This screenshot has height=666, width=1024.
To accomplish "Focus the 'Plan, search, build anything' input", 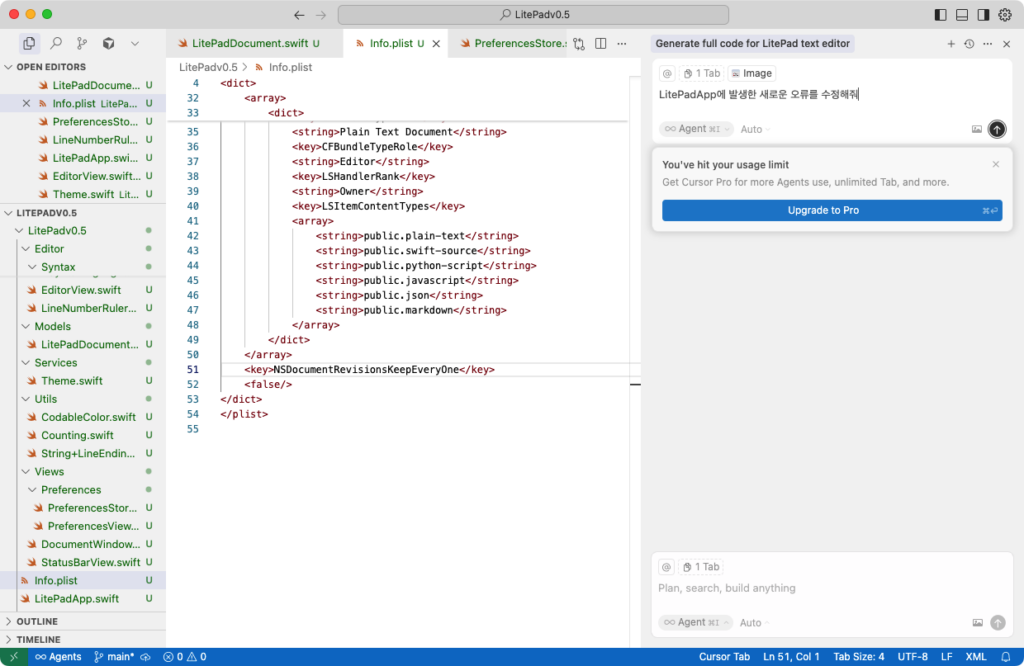I will point(831,588).
